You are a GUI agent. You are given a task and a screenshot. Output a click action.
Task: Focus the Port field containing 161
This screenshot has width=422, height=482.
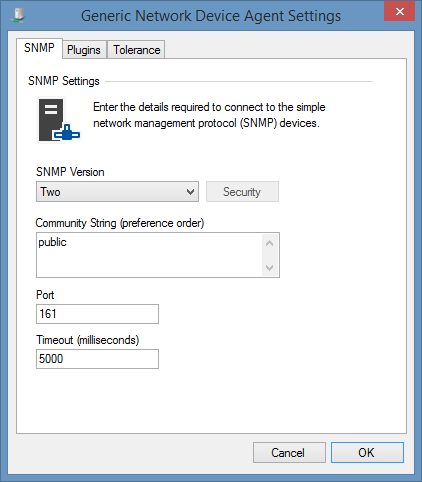click(x=97, y=314)
